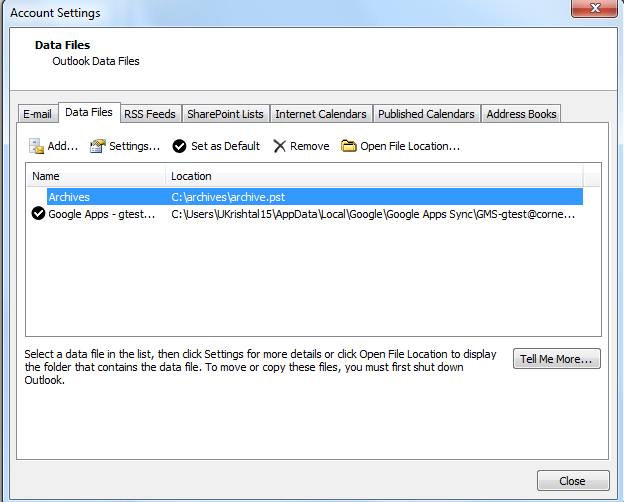Click the Add data file icon

click(36, 146)
